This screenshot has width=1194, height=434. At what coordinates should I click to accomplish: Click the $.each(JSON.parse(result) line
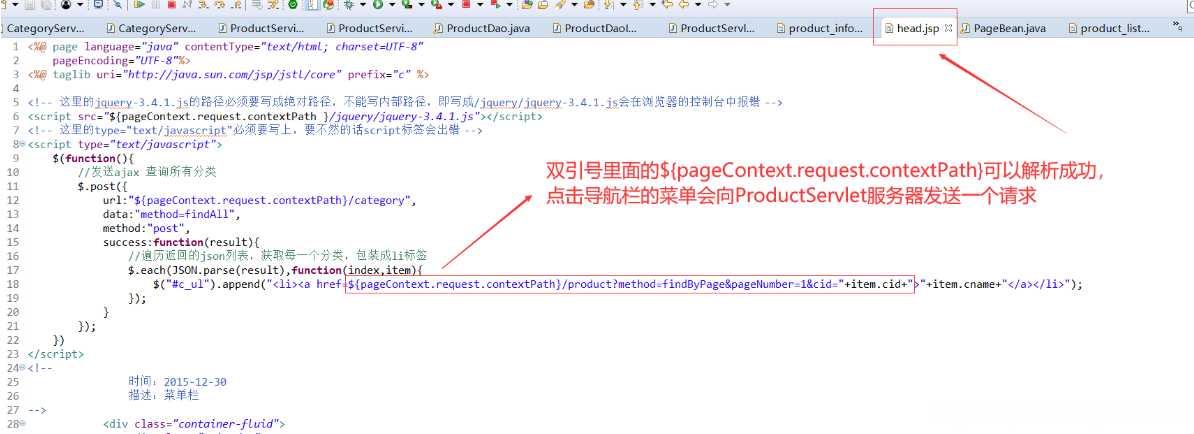click(274, 270)
